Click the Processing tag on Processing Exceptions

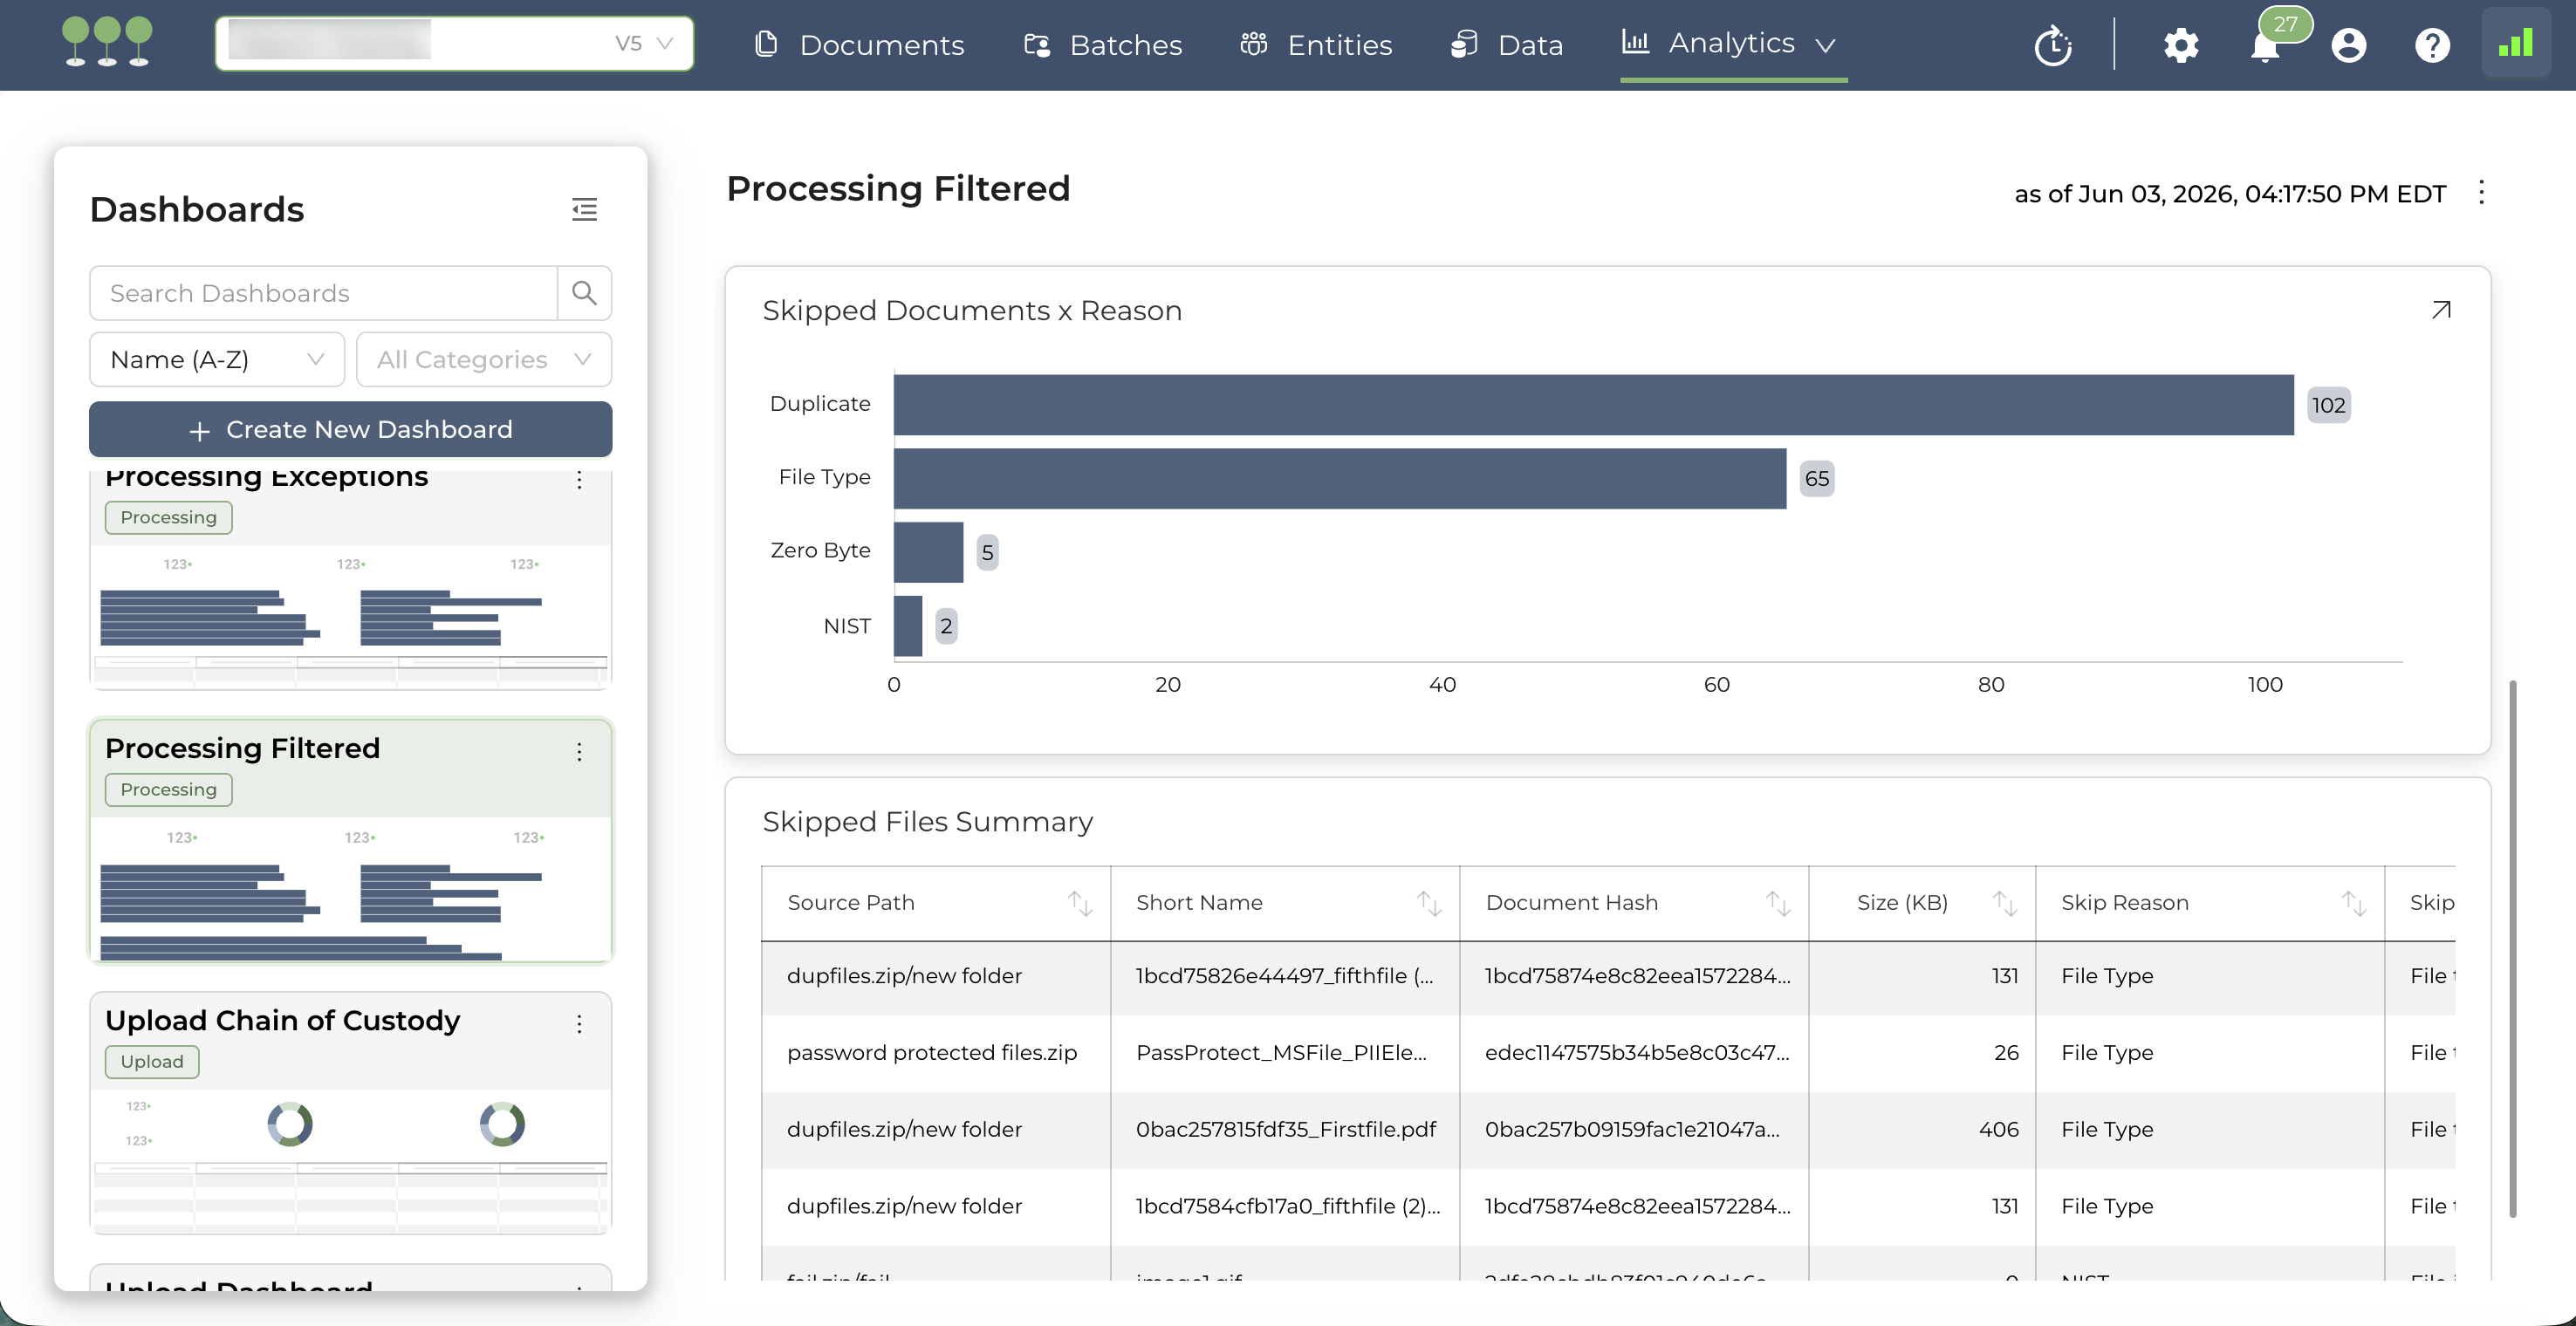click(168, 517)
